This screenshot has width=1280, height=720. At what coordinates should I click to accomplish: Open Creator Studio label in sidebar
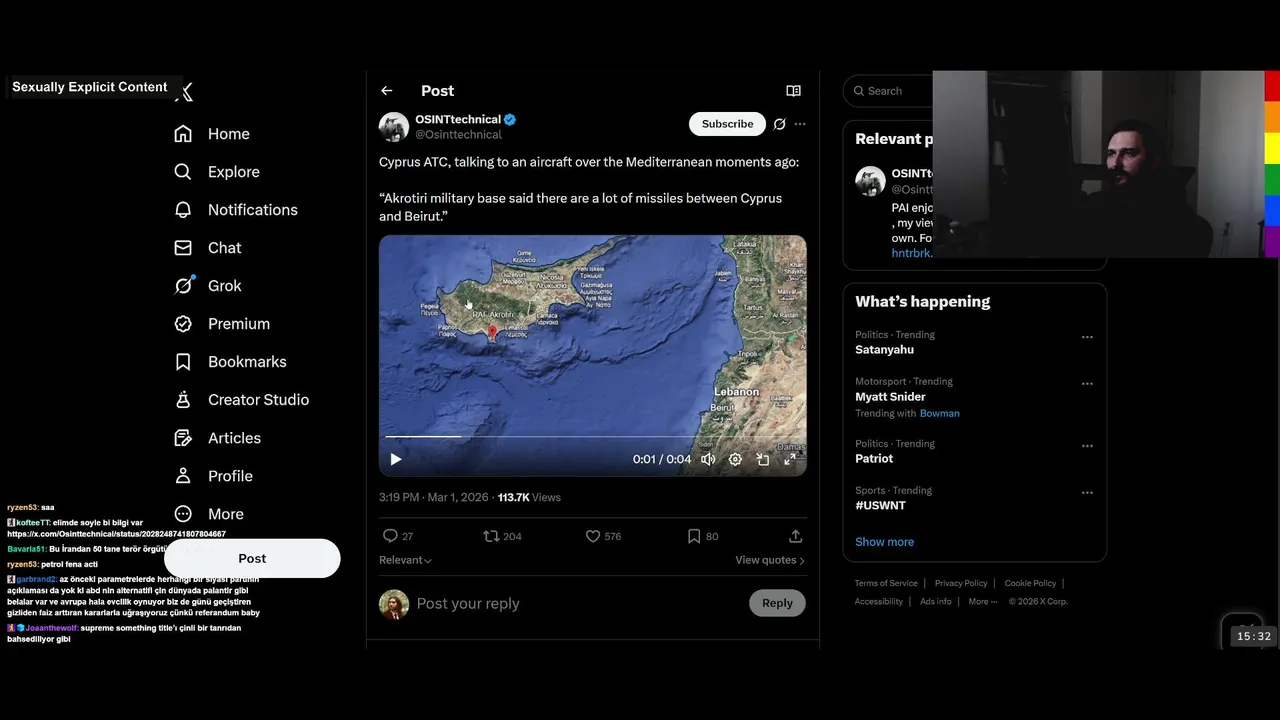click(x=258, y=400)
